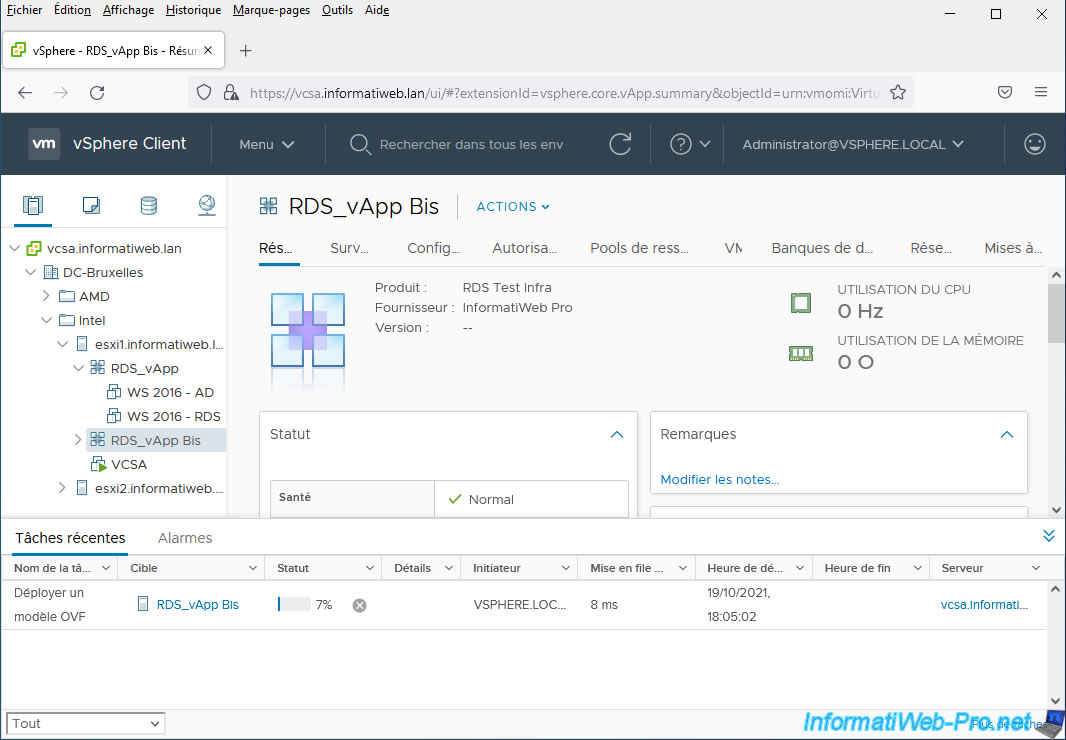
Task: Collapse the RDS_vApp node
Action: coord(78,369)
